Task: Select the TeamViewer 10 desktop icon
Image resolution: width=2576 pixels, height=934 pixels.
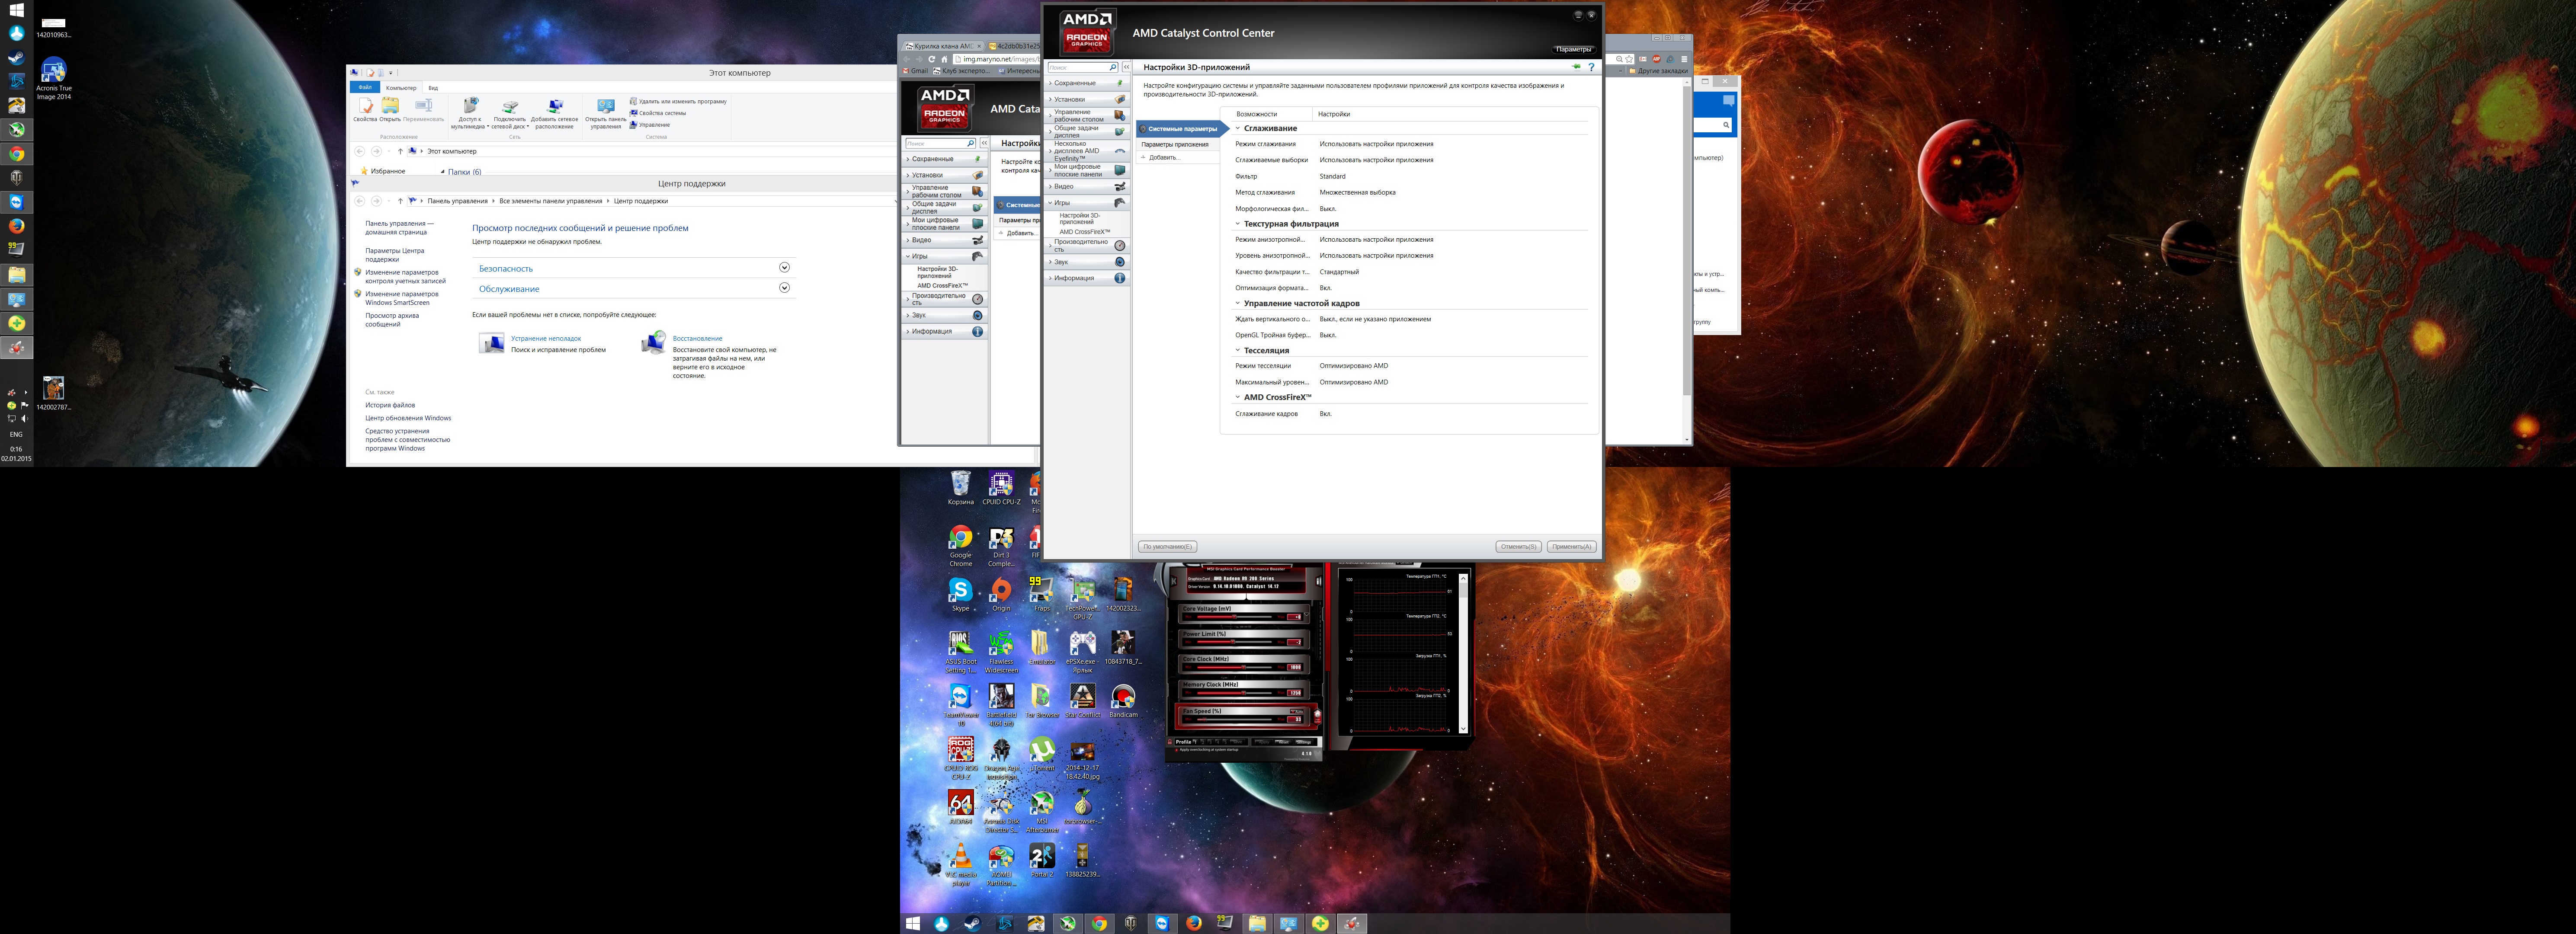Action: pos(960,705)
